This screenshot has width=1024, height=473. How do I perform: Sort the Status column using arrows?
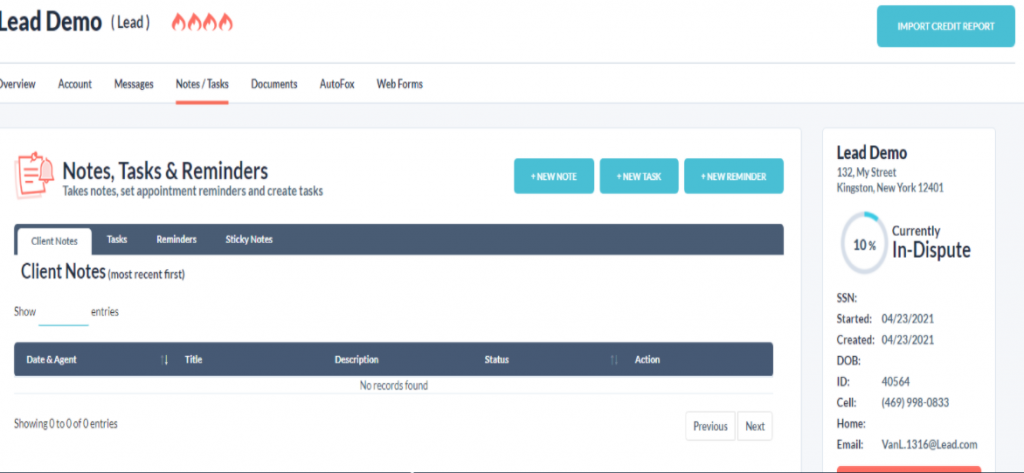(x=614, y=360)
